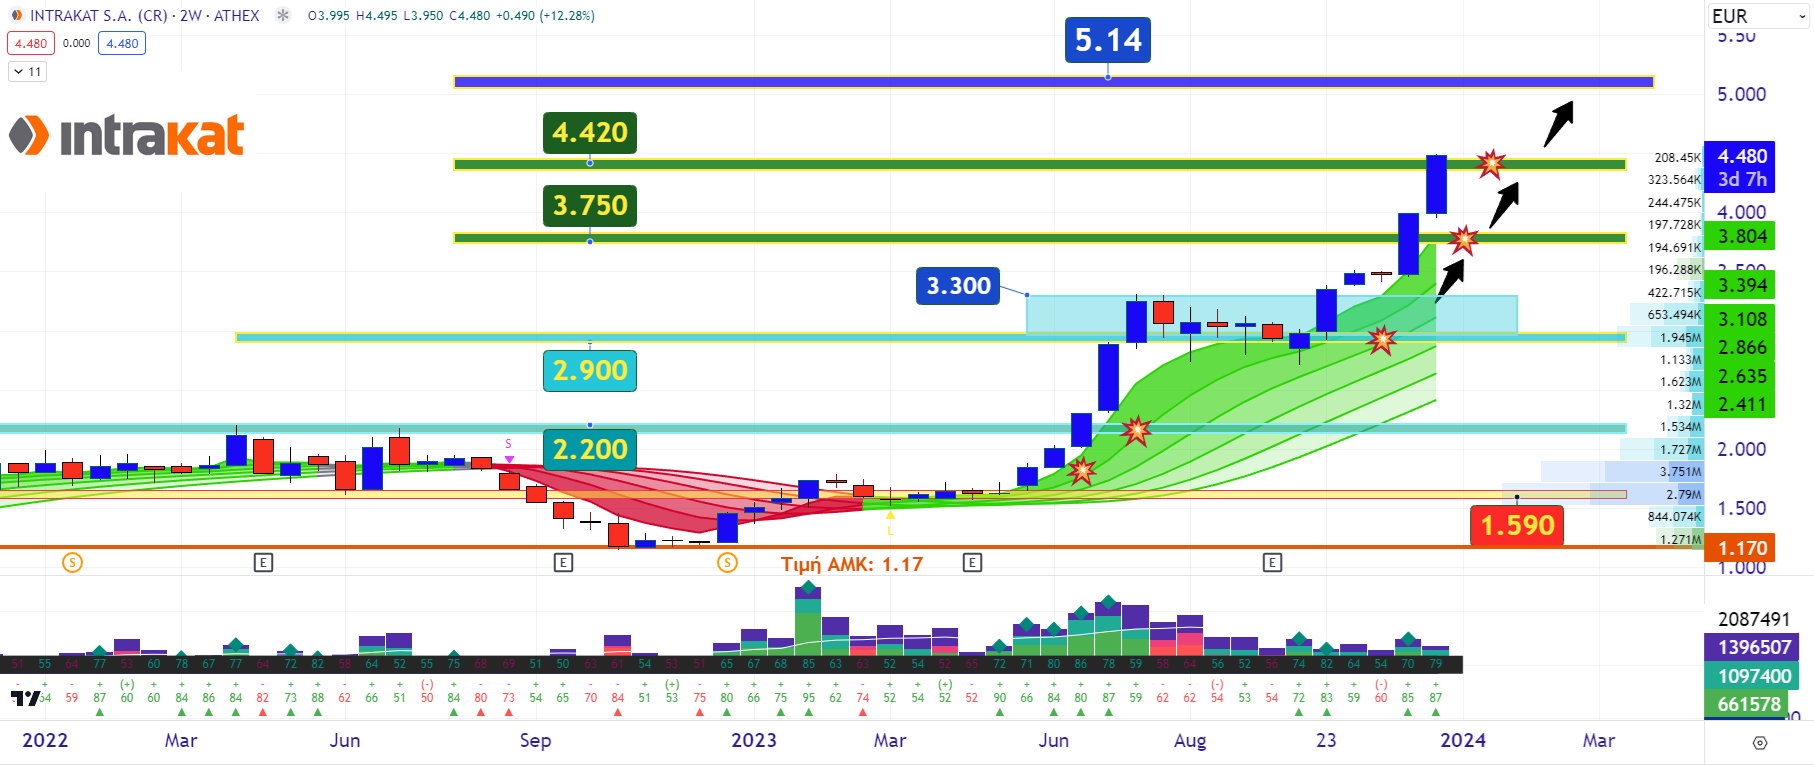Click the 208.45K volume profile value
The width and height of the screenshot is (1814, 766).
coord(1677,158)
